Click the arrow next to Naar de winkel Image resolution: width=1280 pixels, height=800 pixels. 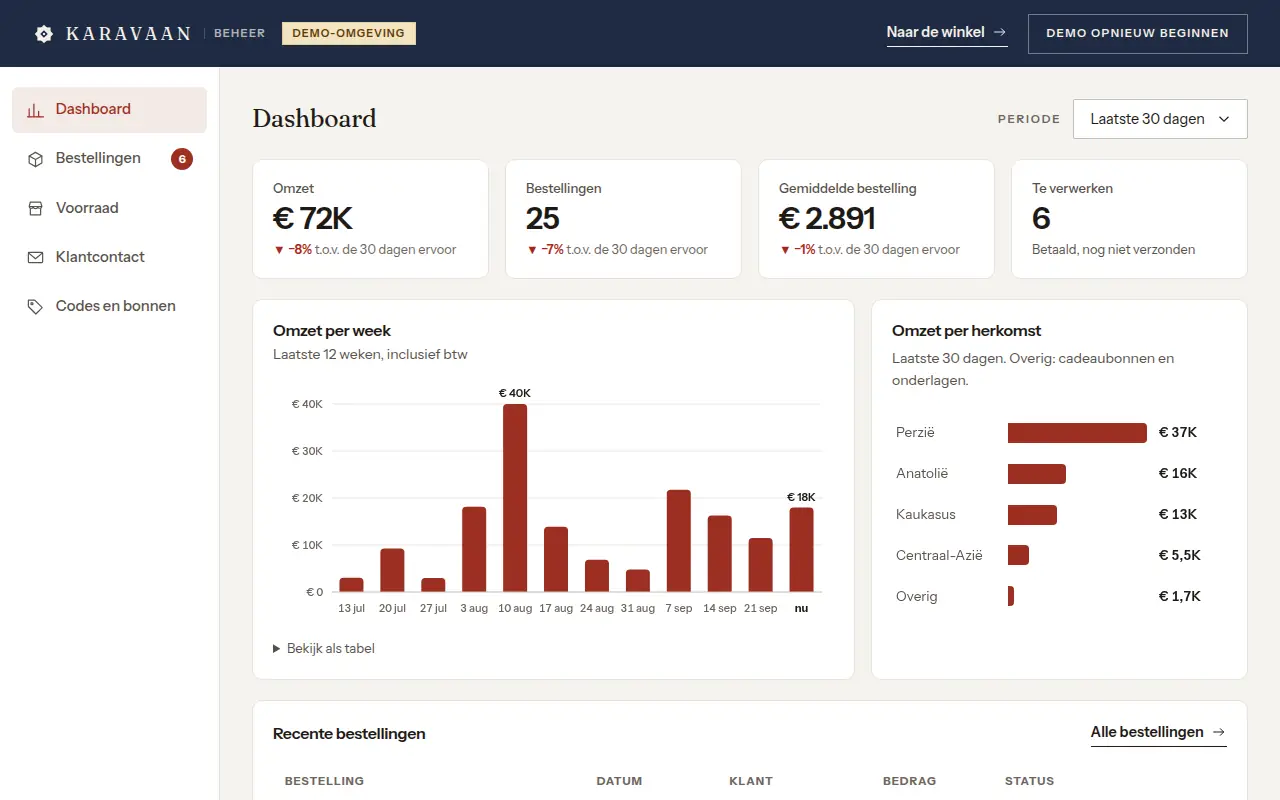point(1000,32)
